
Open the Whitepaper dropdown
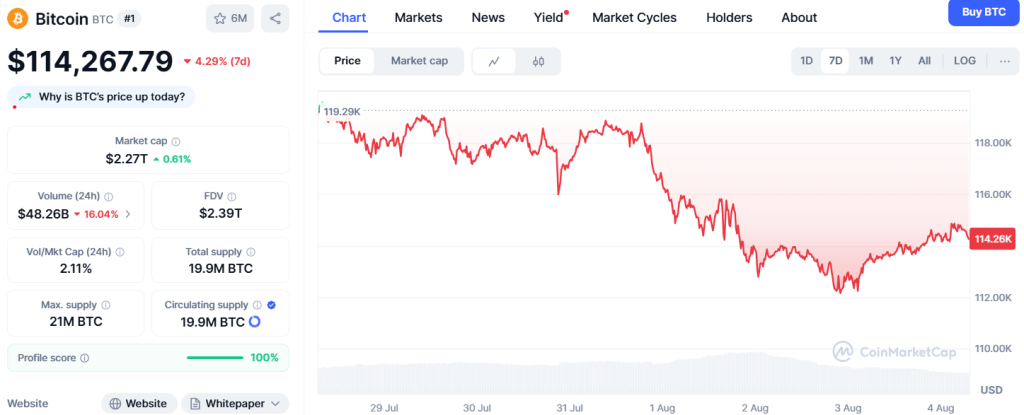[x=235, y=403]
